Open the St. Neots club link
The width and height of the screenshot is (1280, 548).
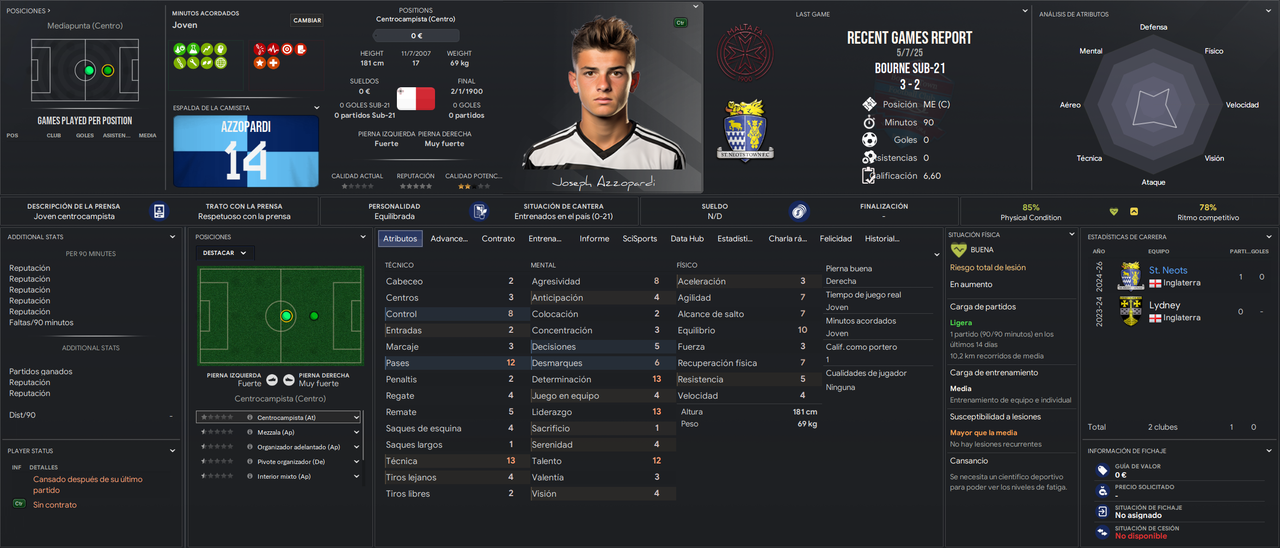(1168, 270)
